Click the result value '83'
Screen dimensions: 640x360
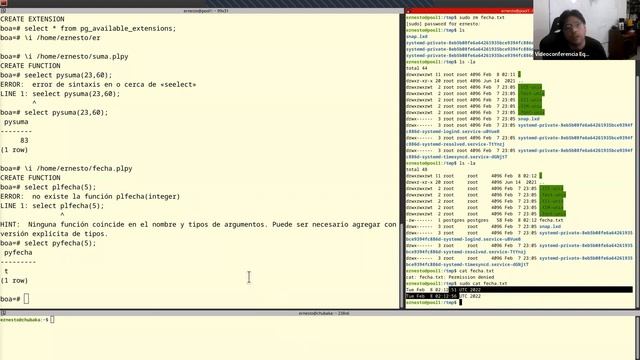24,140
